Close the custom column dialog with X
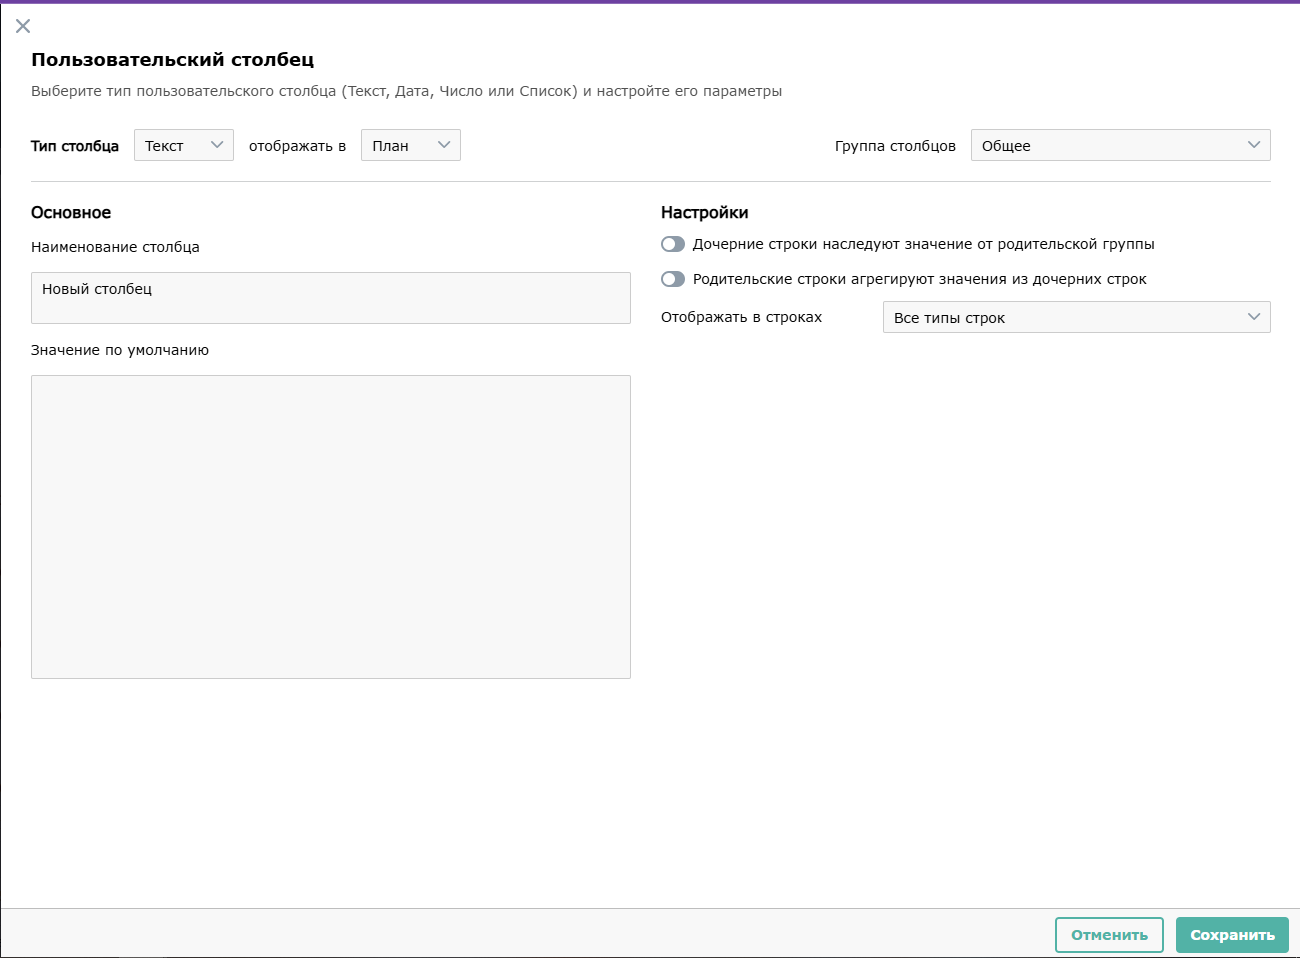1300x958 pixels. pyautogui.click(x=23, y=26)
